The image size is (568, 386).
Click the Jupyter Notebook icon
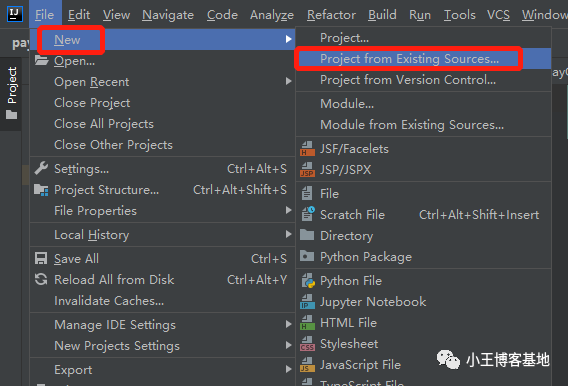point(308,302)
